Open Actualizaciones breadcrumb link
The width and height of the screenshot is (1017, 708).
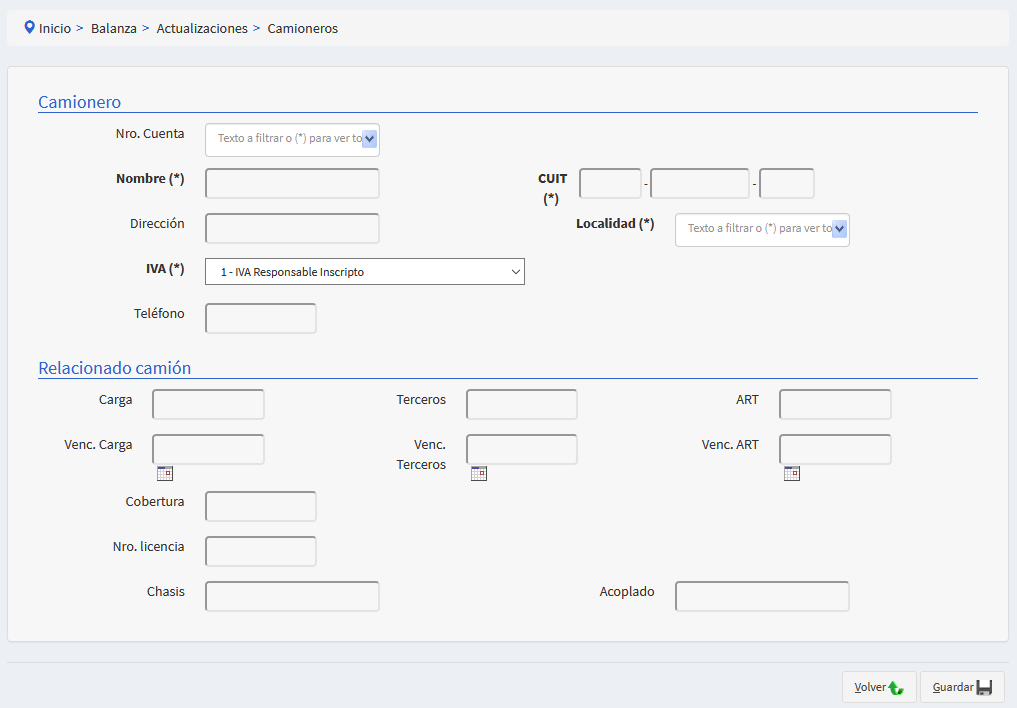[202, 29]
